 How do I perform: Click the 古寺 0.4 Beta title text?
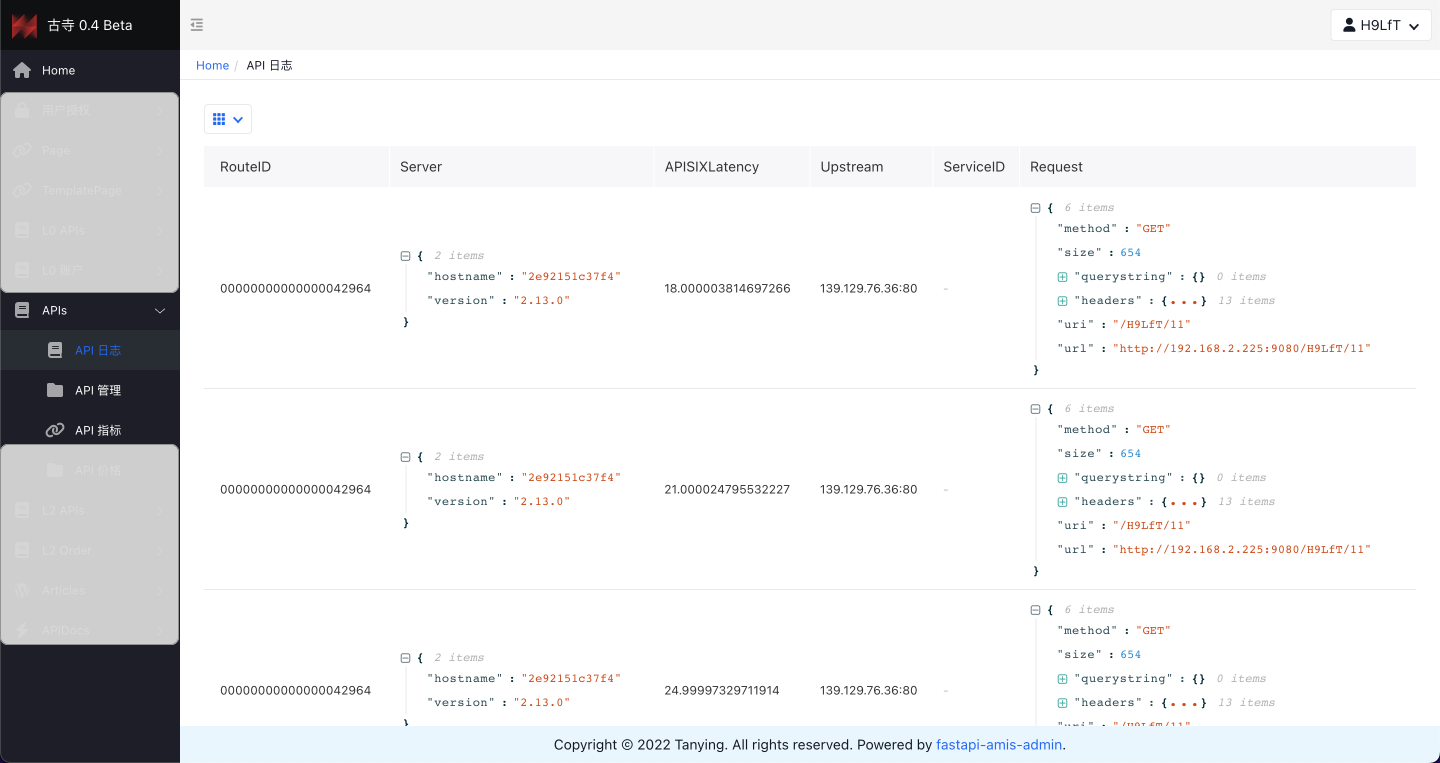pos(90,25)
